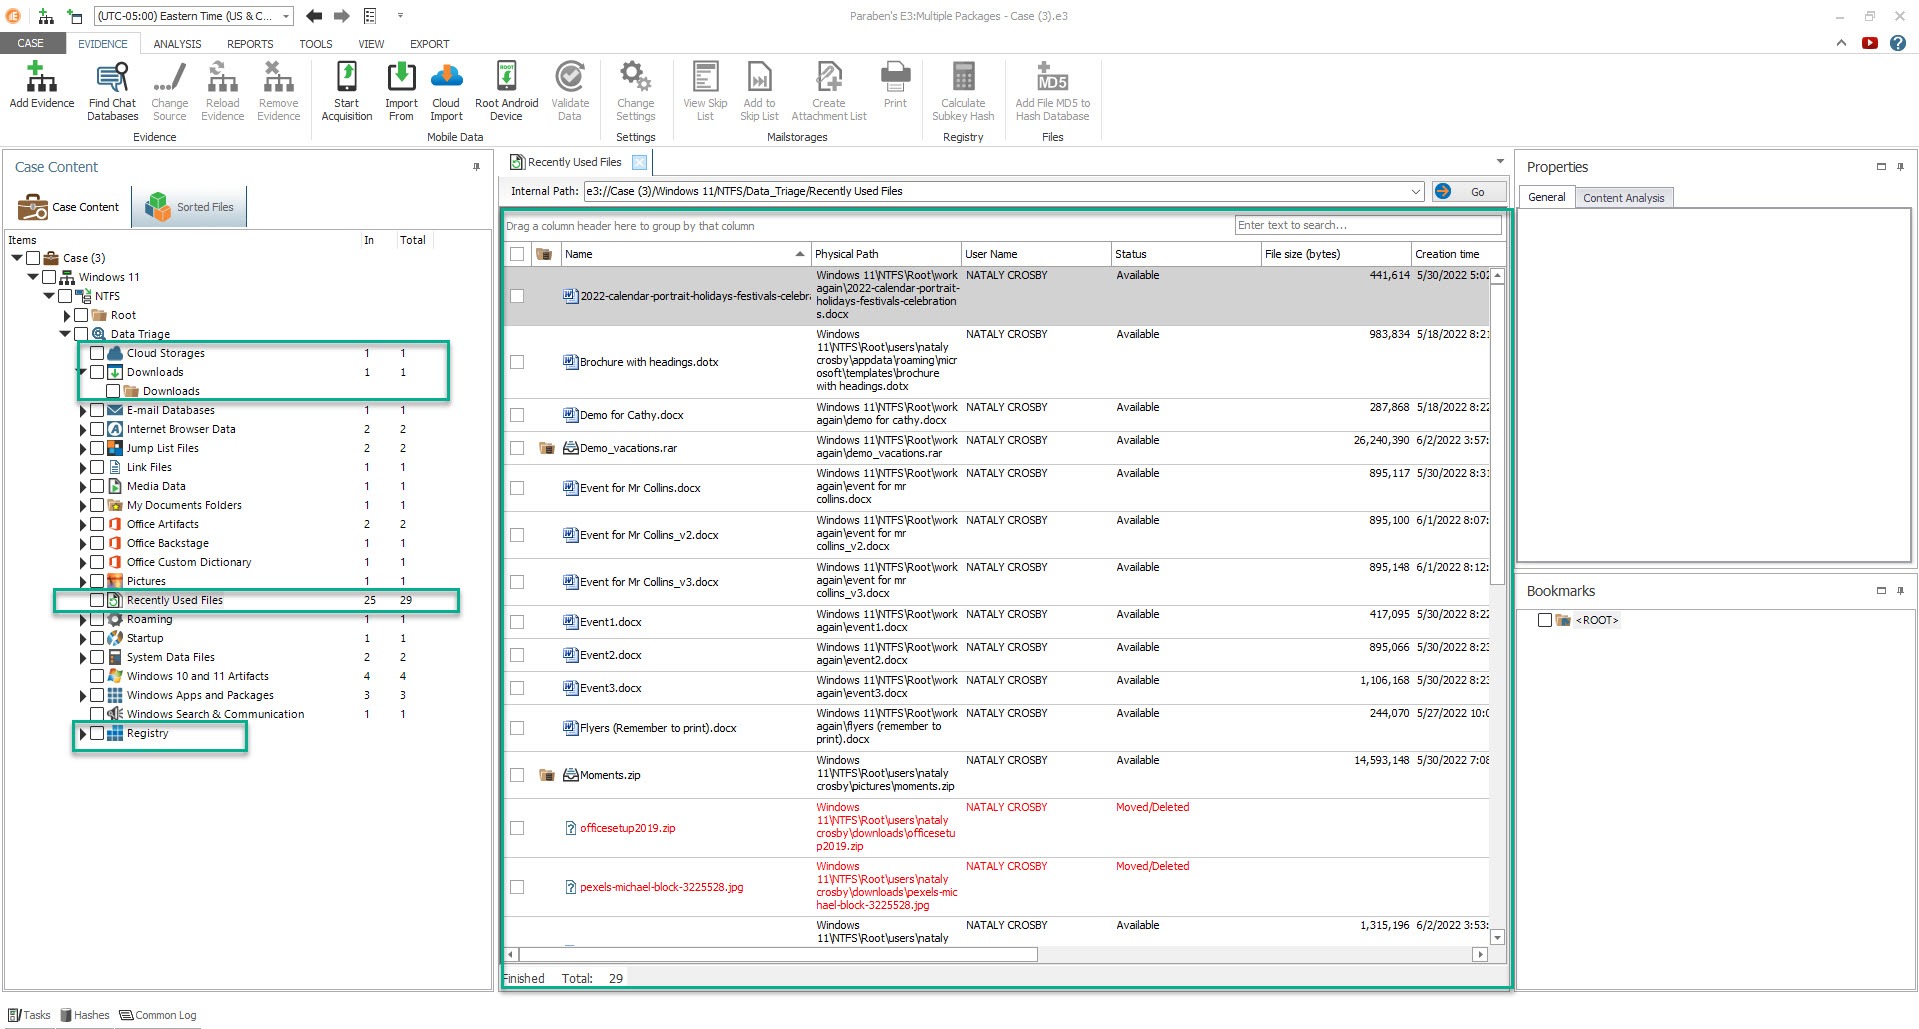Open the Internal Path dropdown arrow

click(x=1416, y=191)
